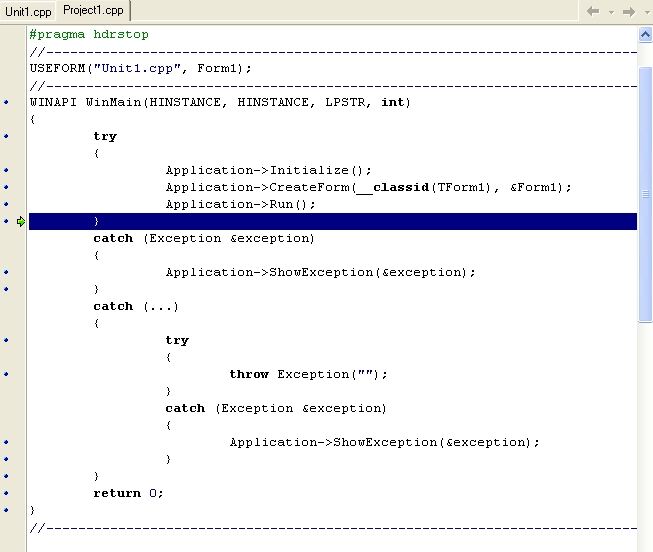Image resolution: width=653 pixels, height=552 pixels.
Task: Click the highlighted current execution line
Action: coord(330,221)
